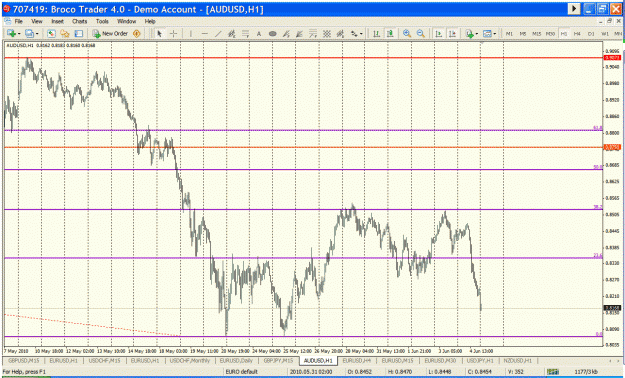Open the Charts menu

[79, 21]
